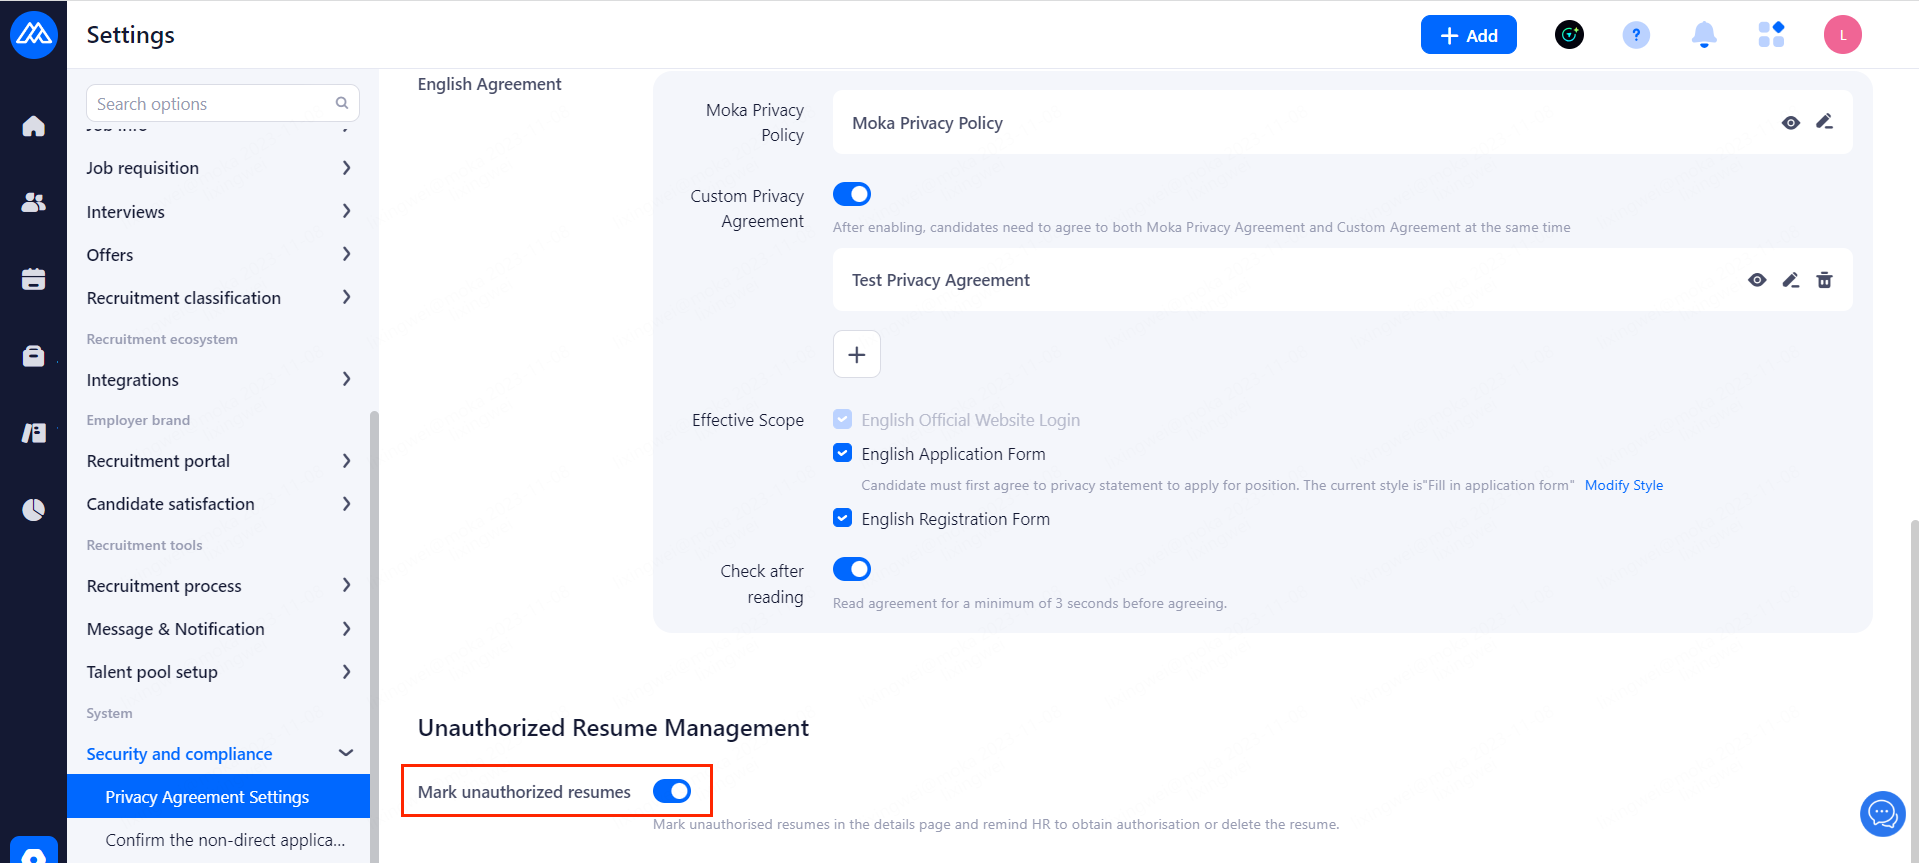Screen dimensions: 1919x863
Task: Preview the Moka Privacy Policy via eye icon
Action: [1790, 123]
